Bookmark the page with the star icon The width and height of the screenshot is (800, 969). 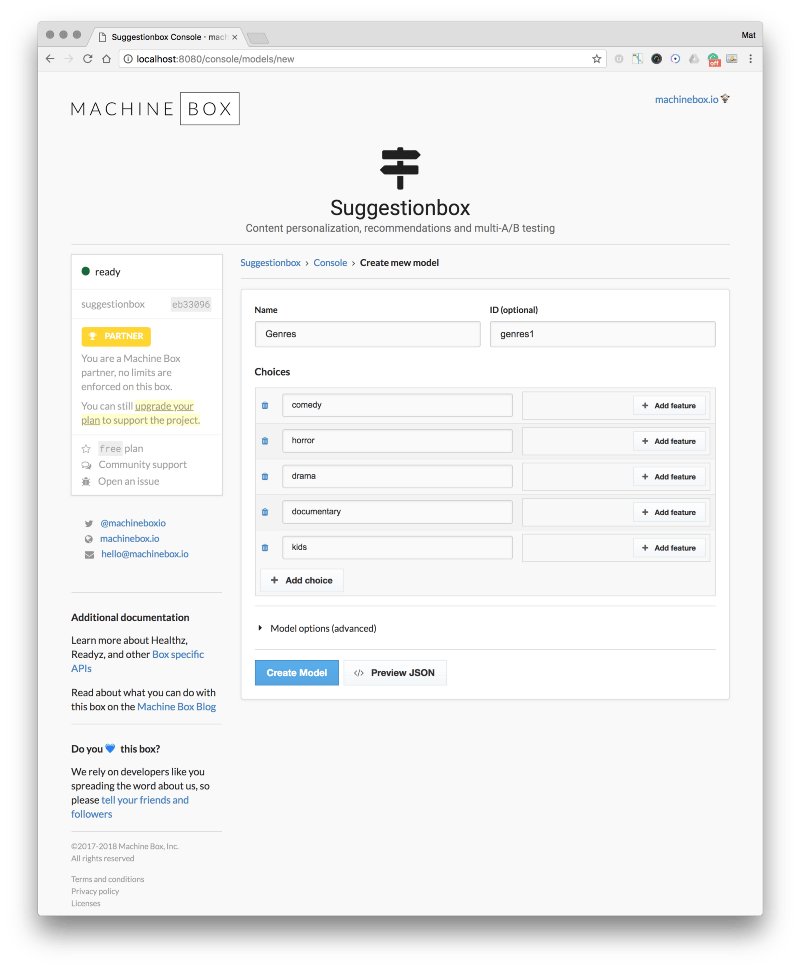(596, 59)
